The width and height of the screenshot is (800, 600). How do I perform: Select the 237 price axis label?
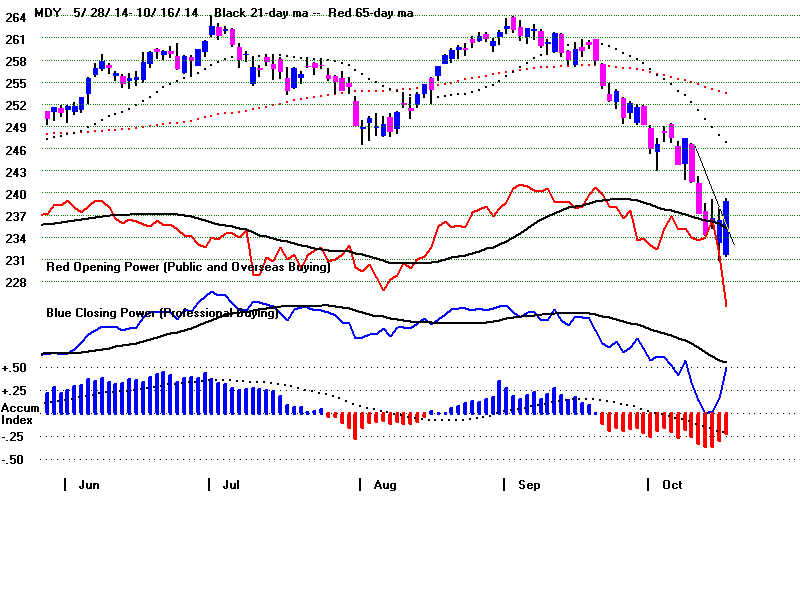tap(15, 216)
